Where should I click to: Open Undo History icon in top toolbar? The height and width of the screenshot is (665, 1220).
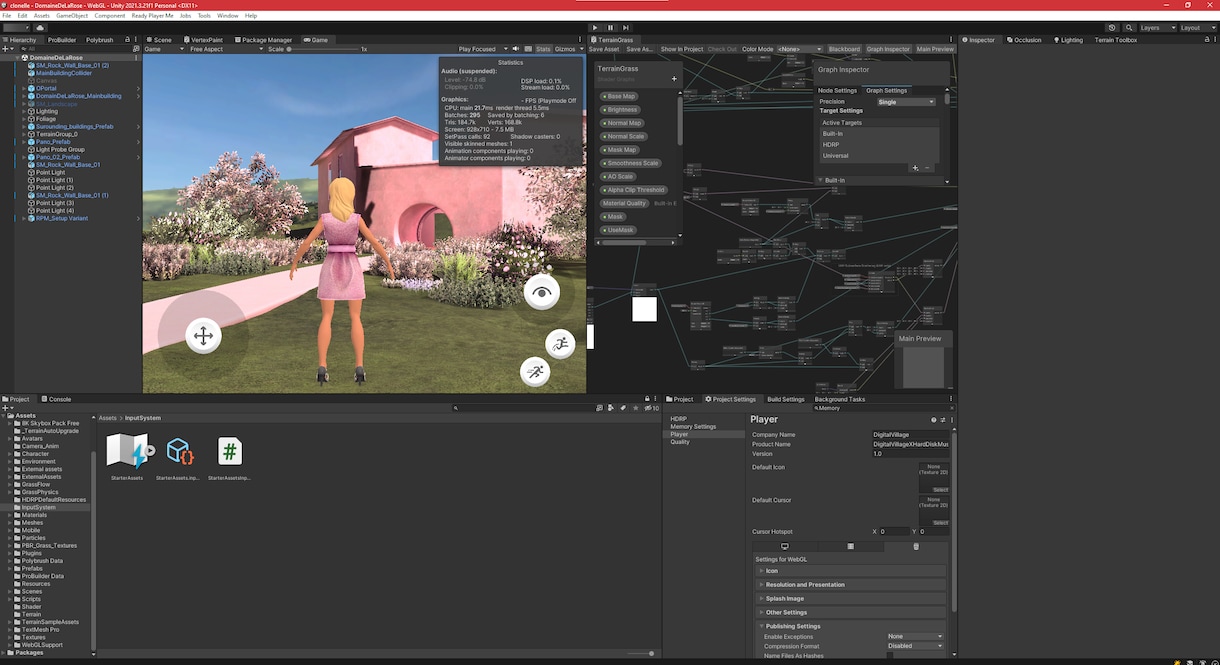(1113, 28)
